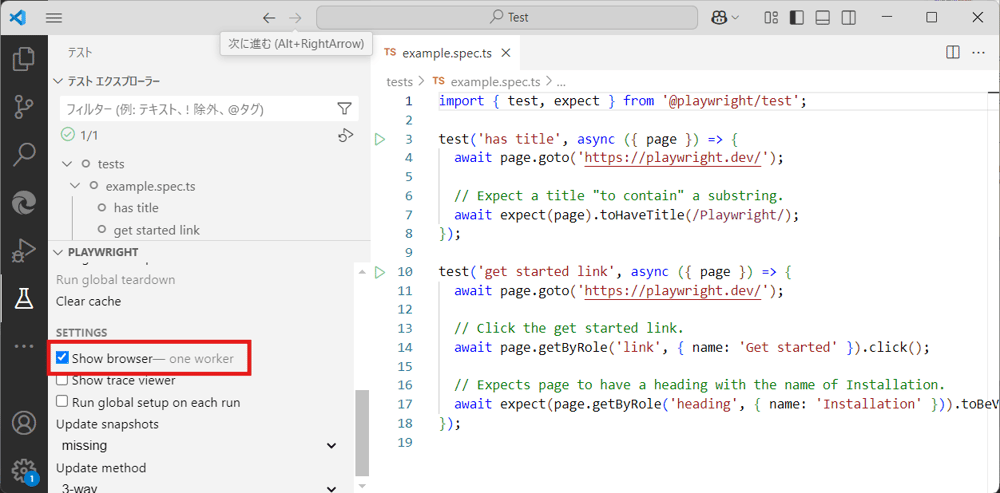Collapse the tests folder node
Screen dimensions: 1000x493
(x=67, y=164)
